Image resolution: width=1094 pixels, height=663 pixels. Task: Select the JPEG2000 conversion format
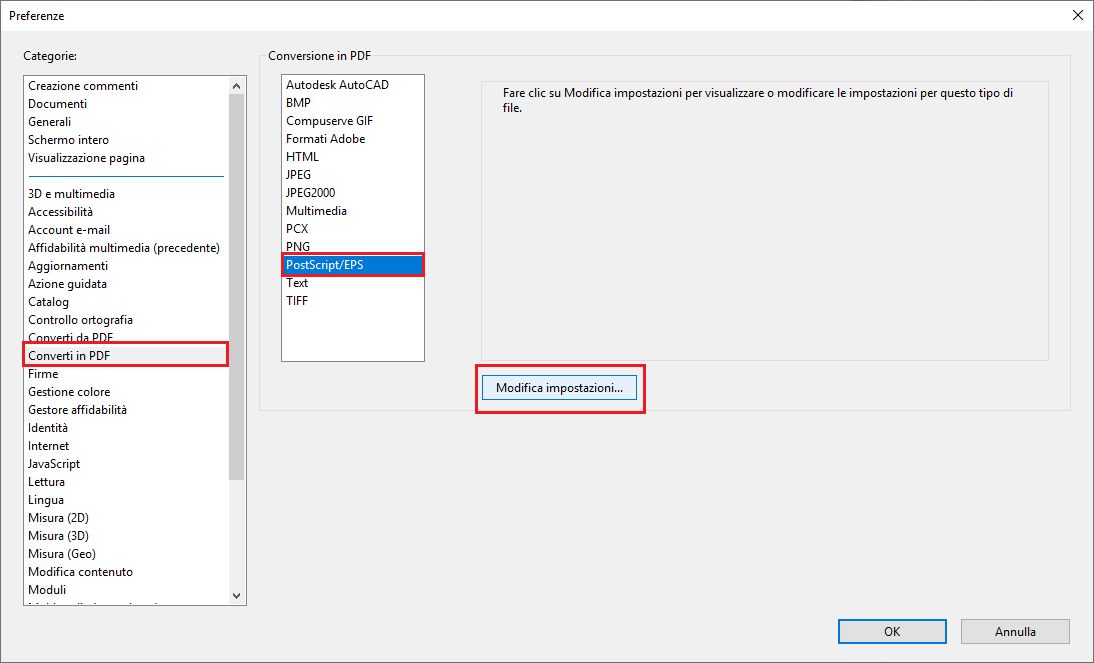pos(310,192)
